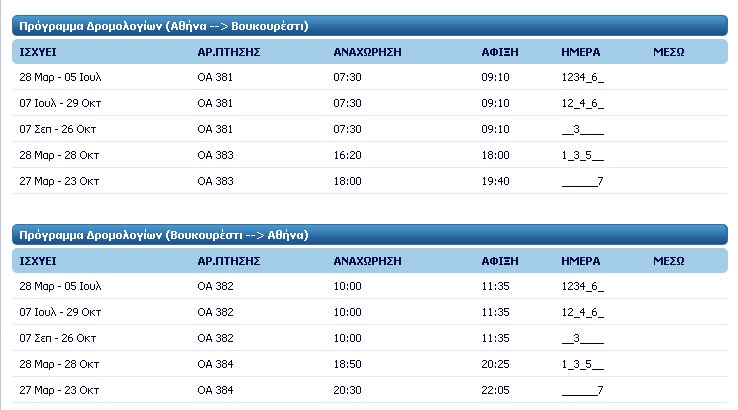The width and height of the screenshot is (738, 410).
Task: Click OA 382 in the 07 Σεπ - 26 Οκτ row
Action: coord(215,338)
